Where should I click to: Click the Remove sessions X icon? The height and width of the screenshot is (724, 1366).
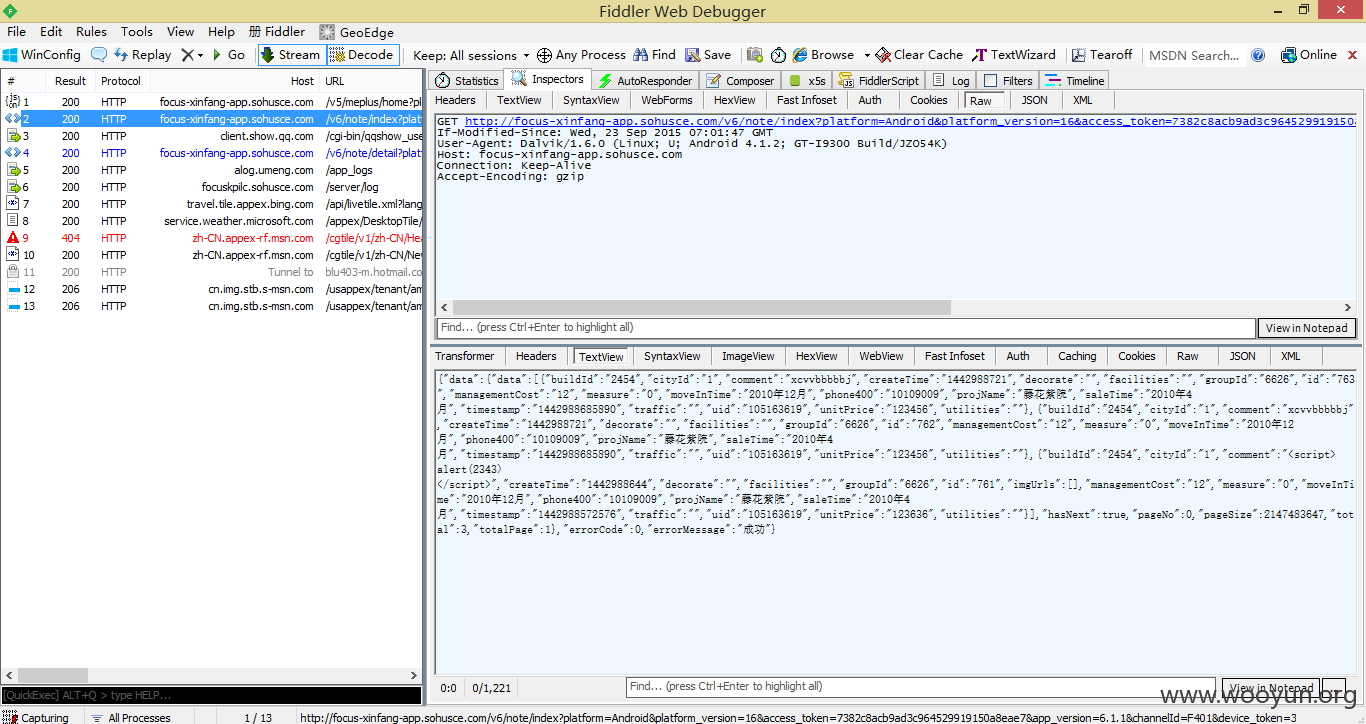187,55
